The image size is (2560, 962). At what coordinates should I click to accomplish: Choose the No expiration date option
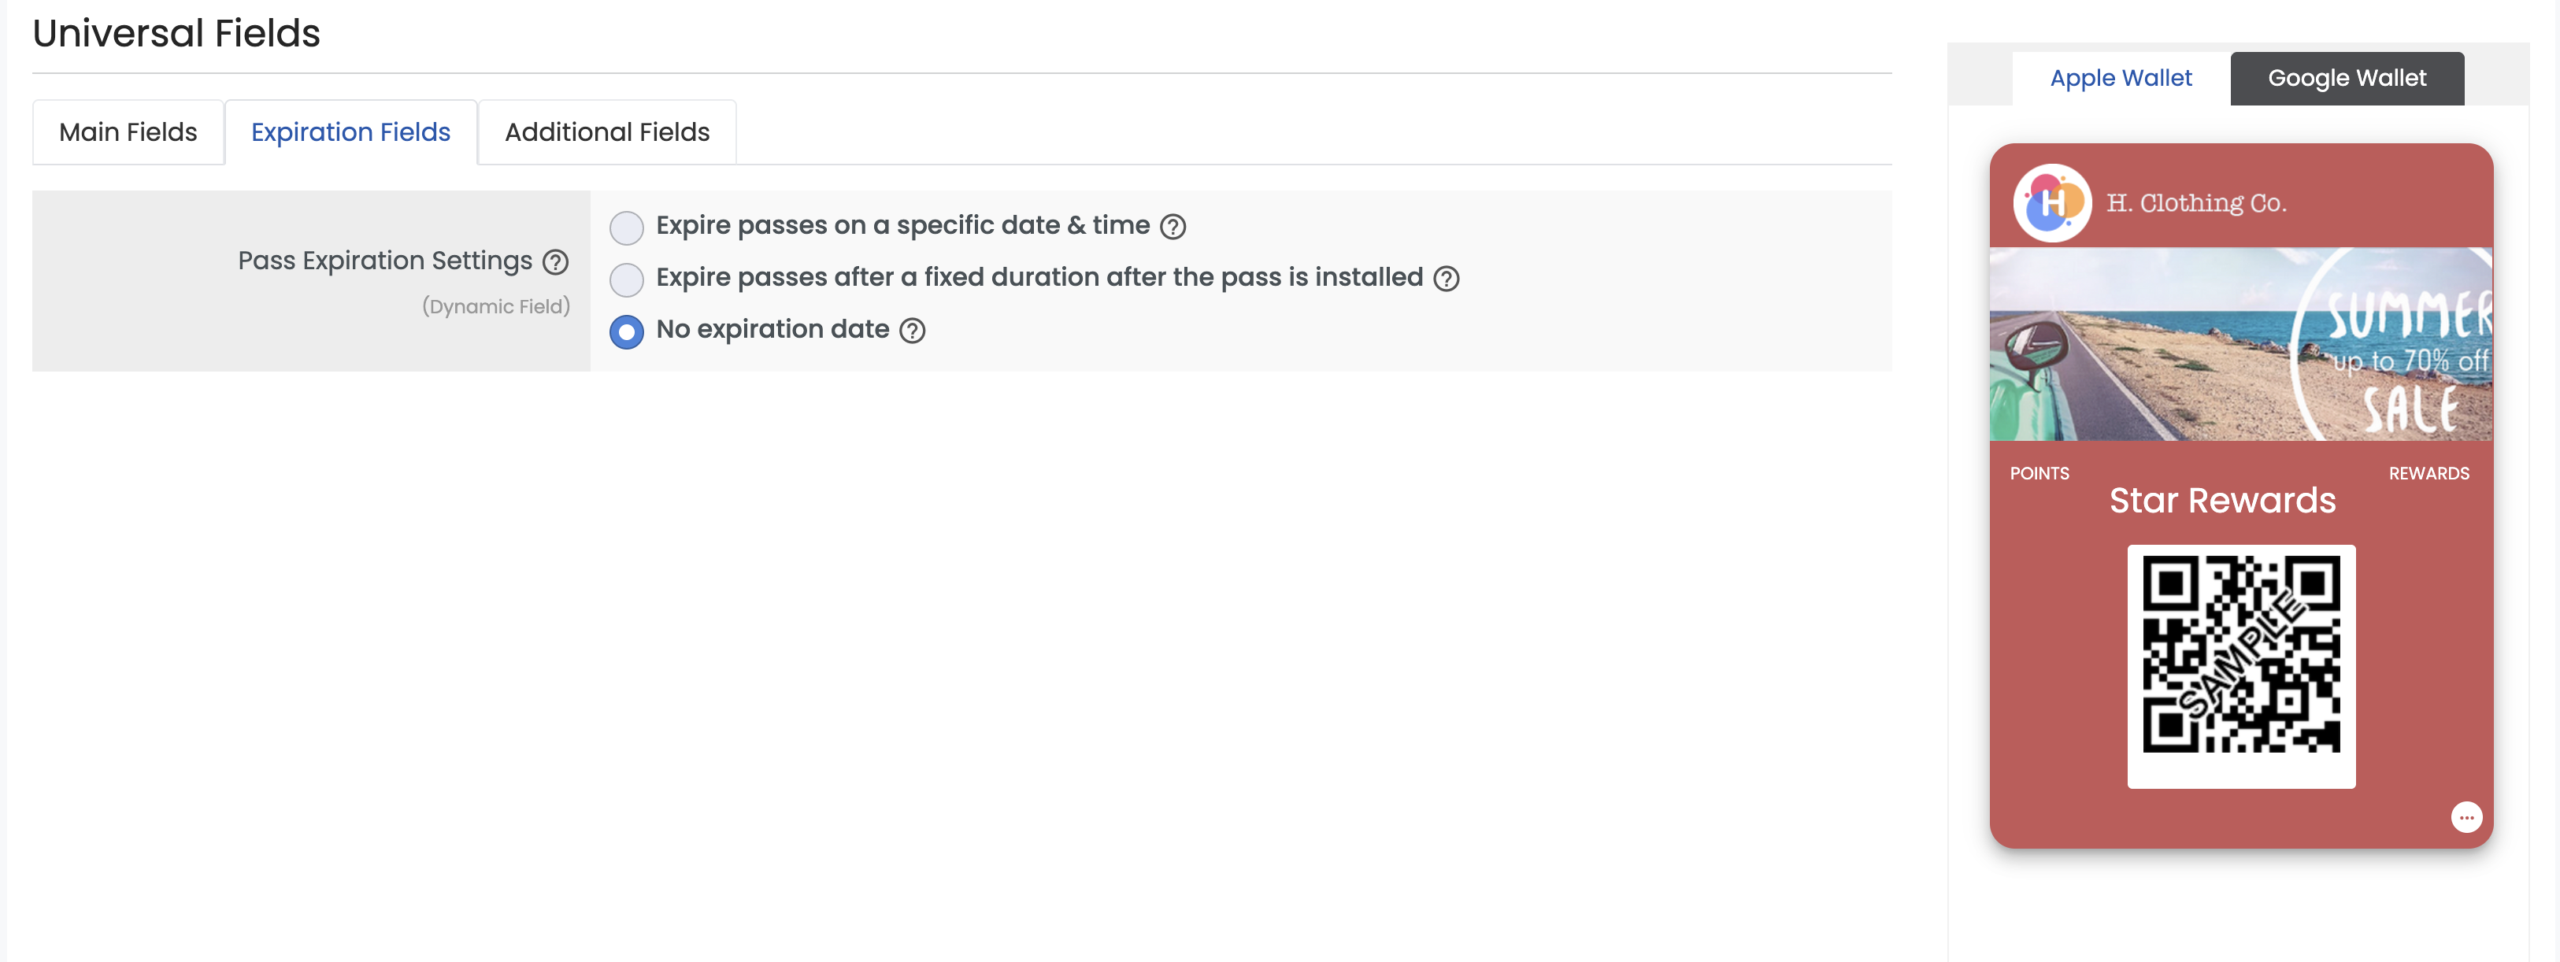626,330
